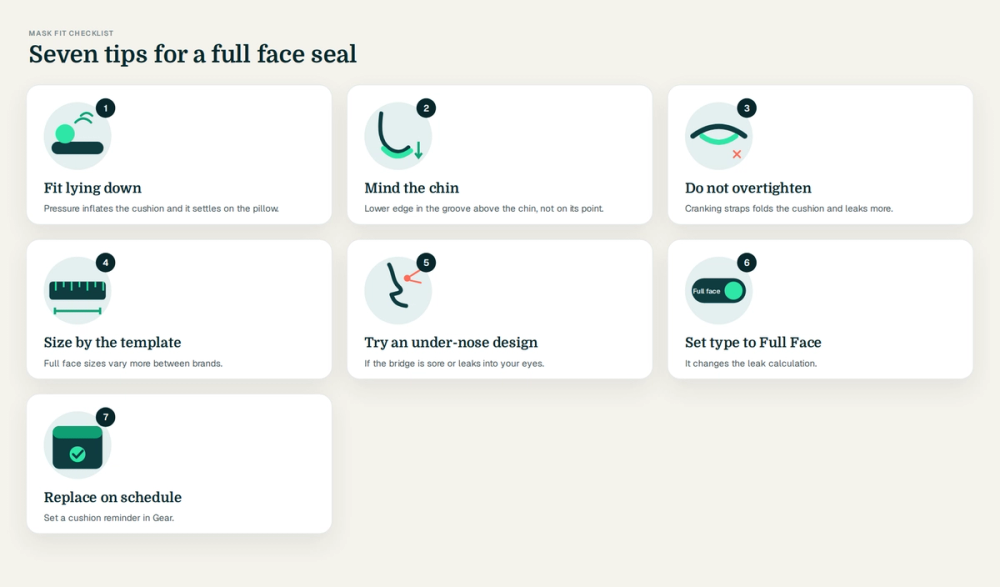Click the number 1 badge
The image size is (1000, 587).
tap(106, 108)
